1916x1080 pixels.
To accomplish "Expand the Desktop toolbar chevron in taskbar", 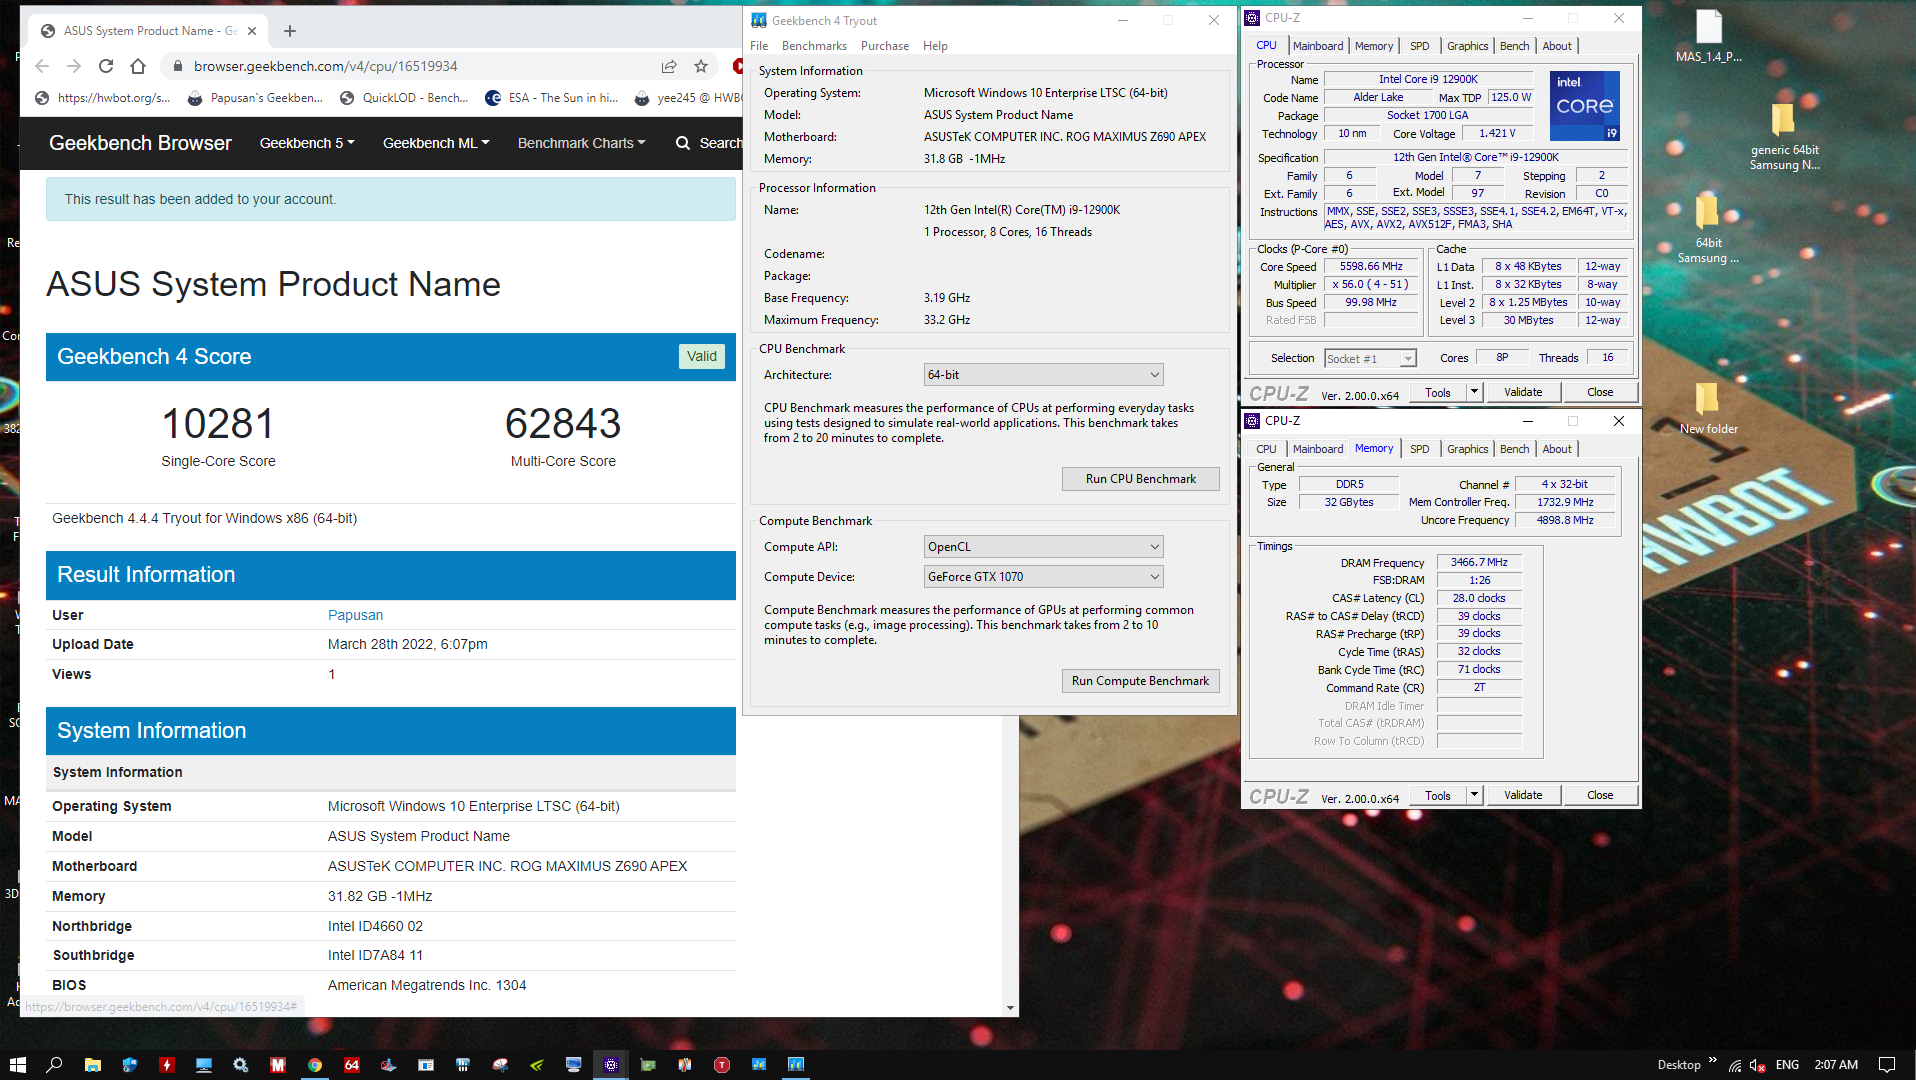I will point(1713,1061).
